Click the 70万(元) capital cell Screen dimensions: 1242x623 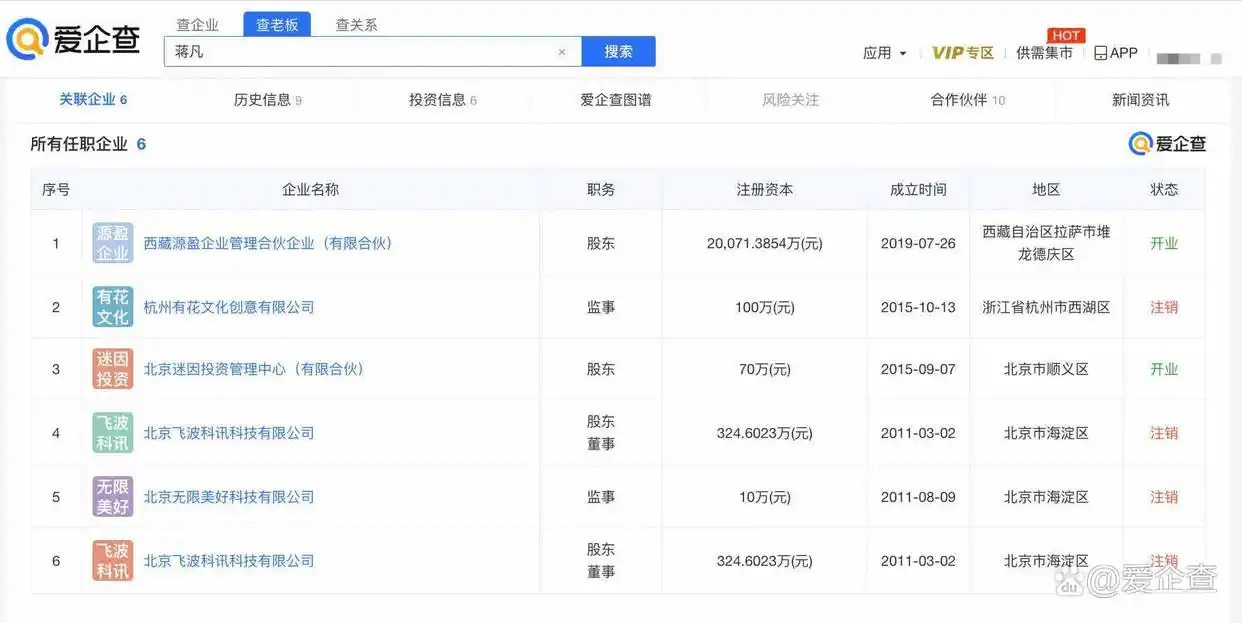764,369
